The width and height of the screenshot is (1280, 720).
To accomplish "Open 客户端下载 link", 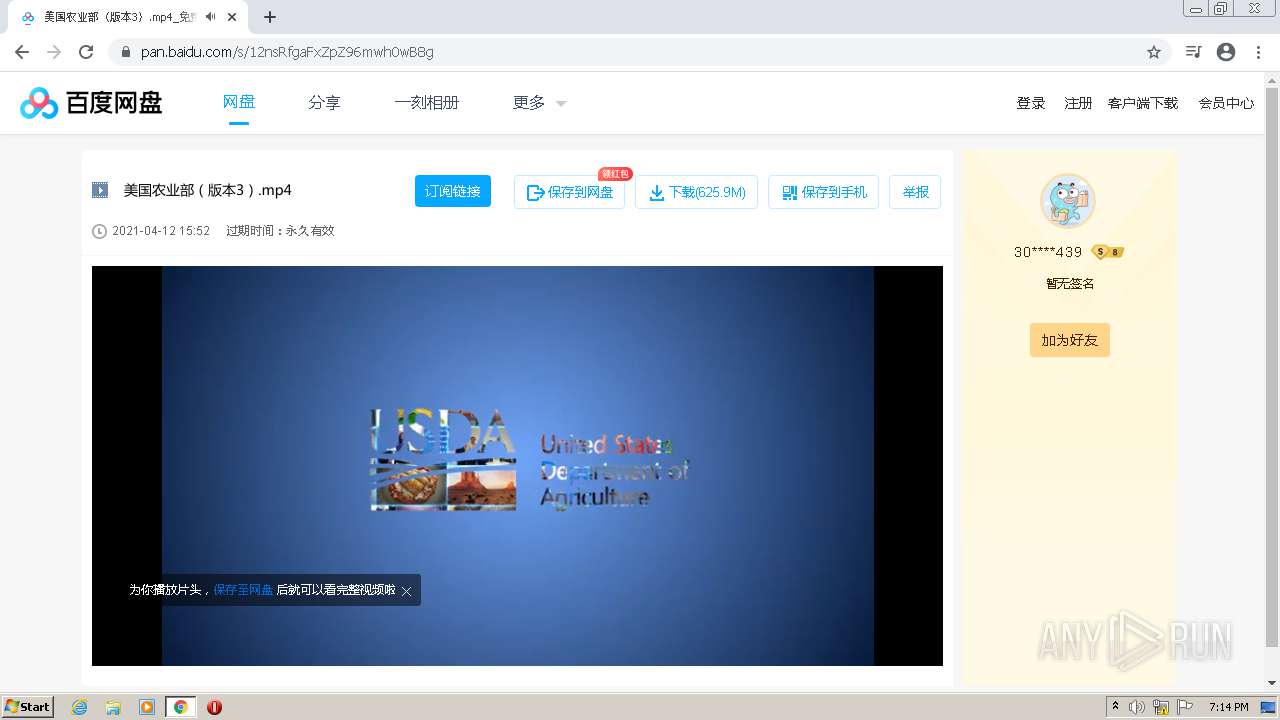I will [x=1143, y=103].
